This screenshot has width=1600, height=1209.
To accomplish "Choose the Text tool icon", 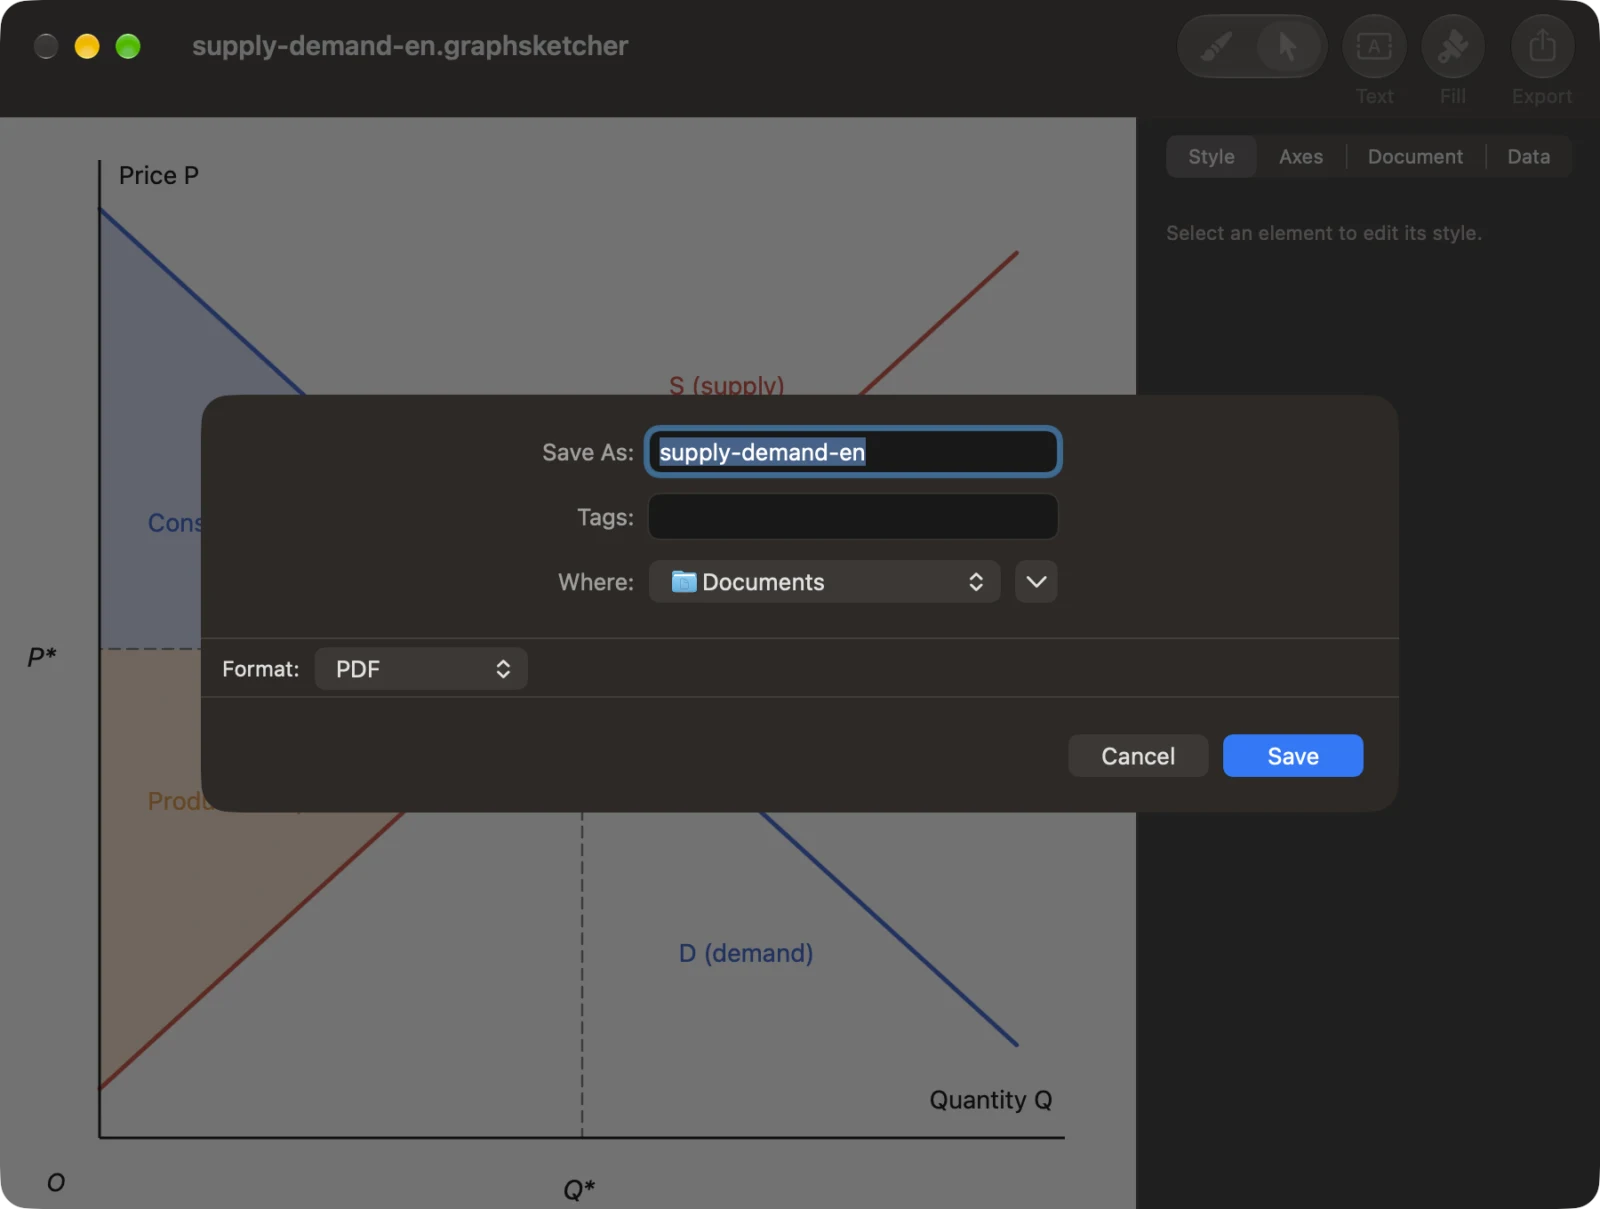I will (x=1374, y=46).
